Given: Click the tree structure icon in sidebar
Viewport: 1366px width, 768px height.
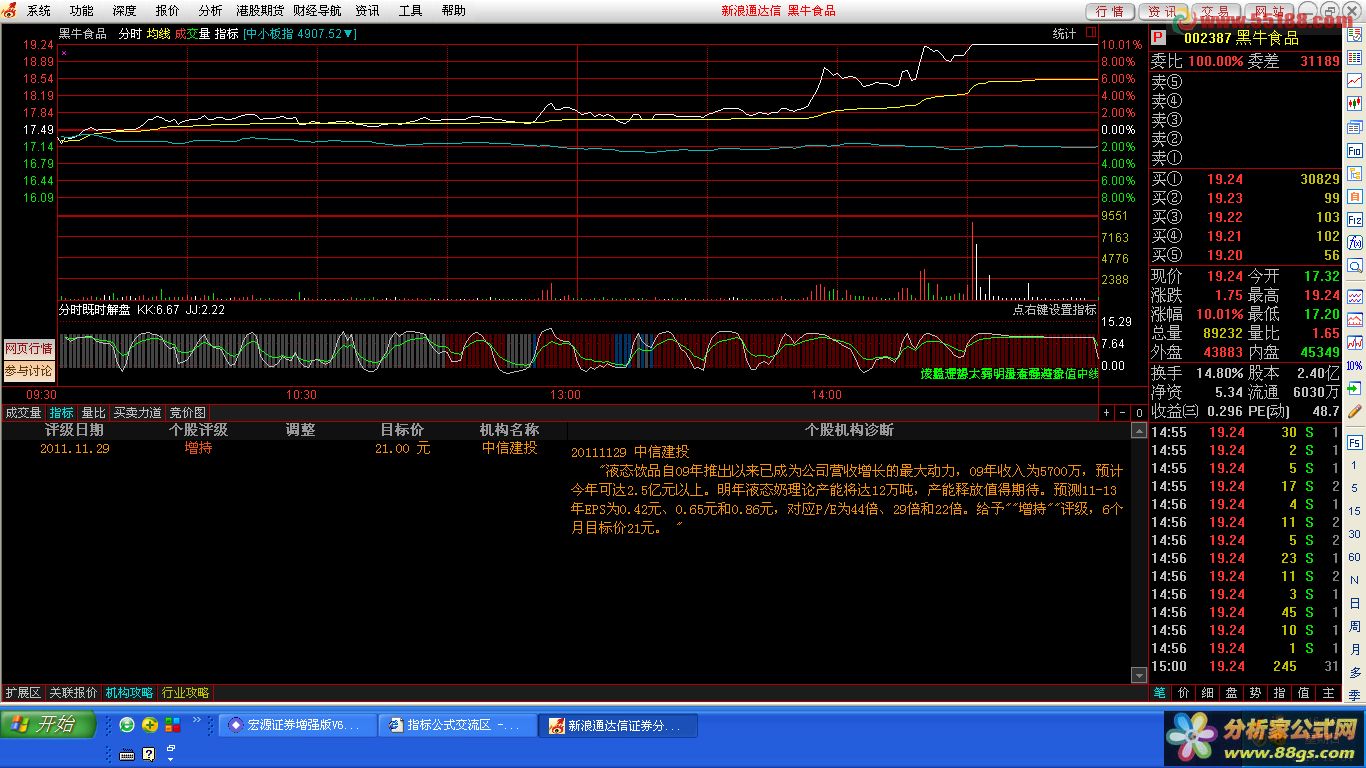Looking at the screenshot, I should (1354, 173).
